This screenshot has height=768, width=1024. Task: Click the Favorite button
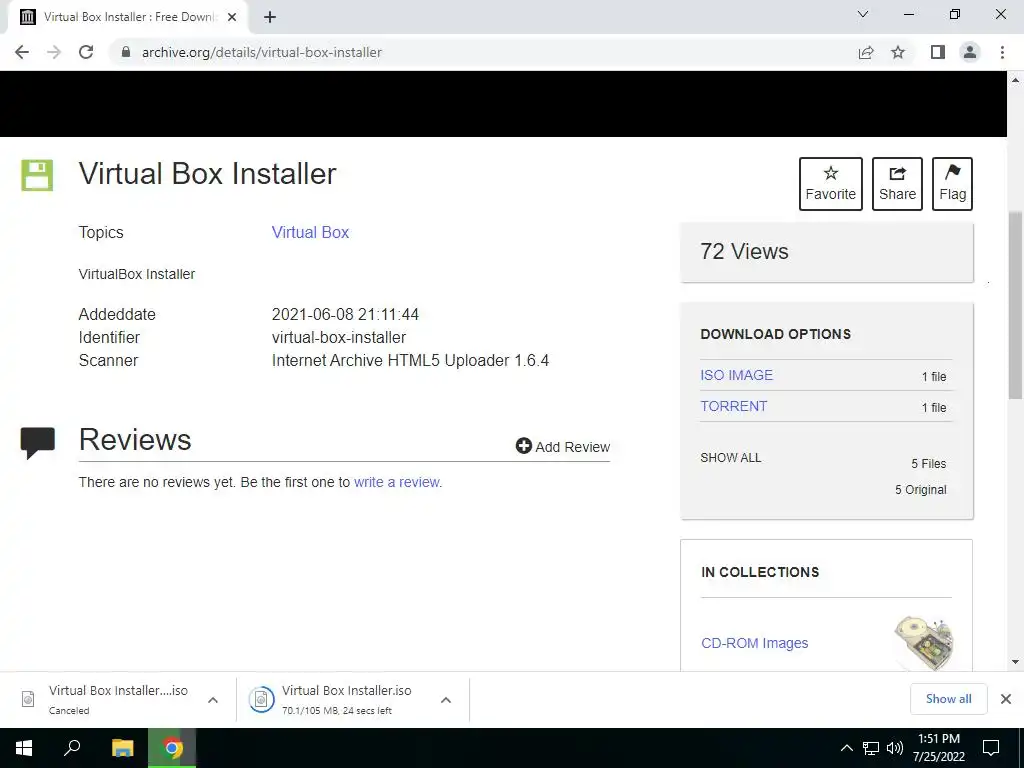click(x=831, y=184)
